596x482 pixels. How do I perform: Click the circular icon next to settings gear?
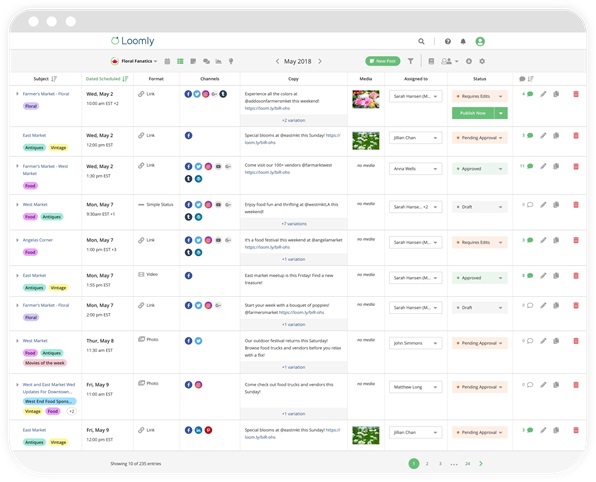[469, 61]
